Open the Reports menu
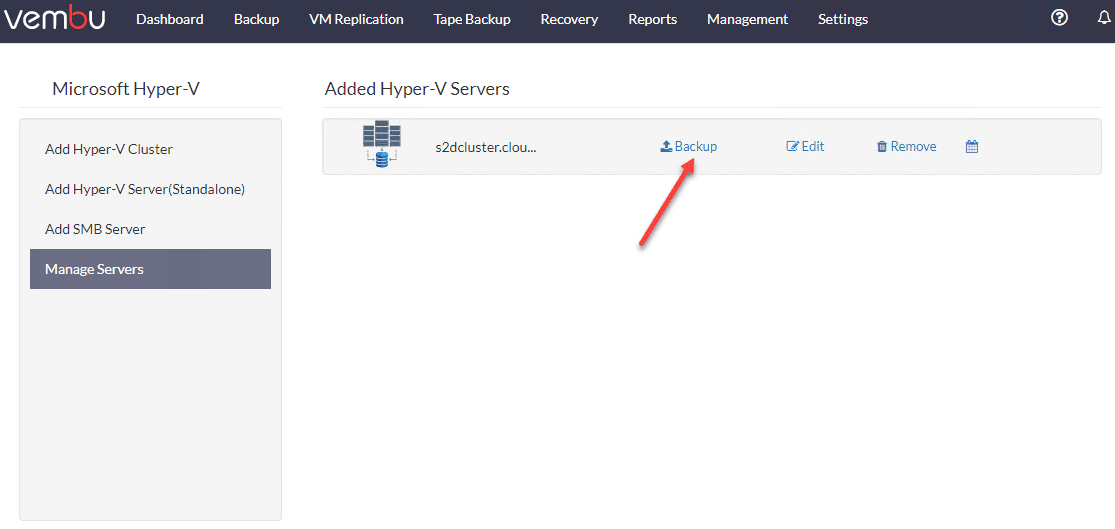Screen dimensions: 1115x529 click(x=653, y=19)
